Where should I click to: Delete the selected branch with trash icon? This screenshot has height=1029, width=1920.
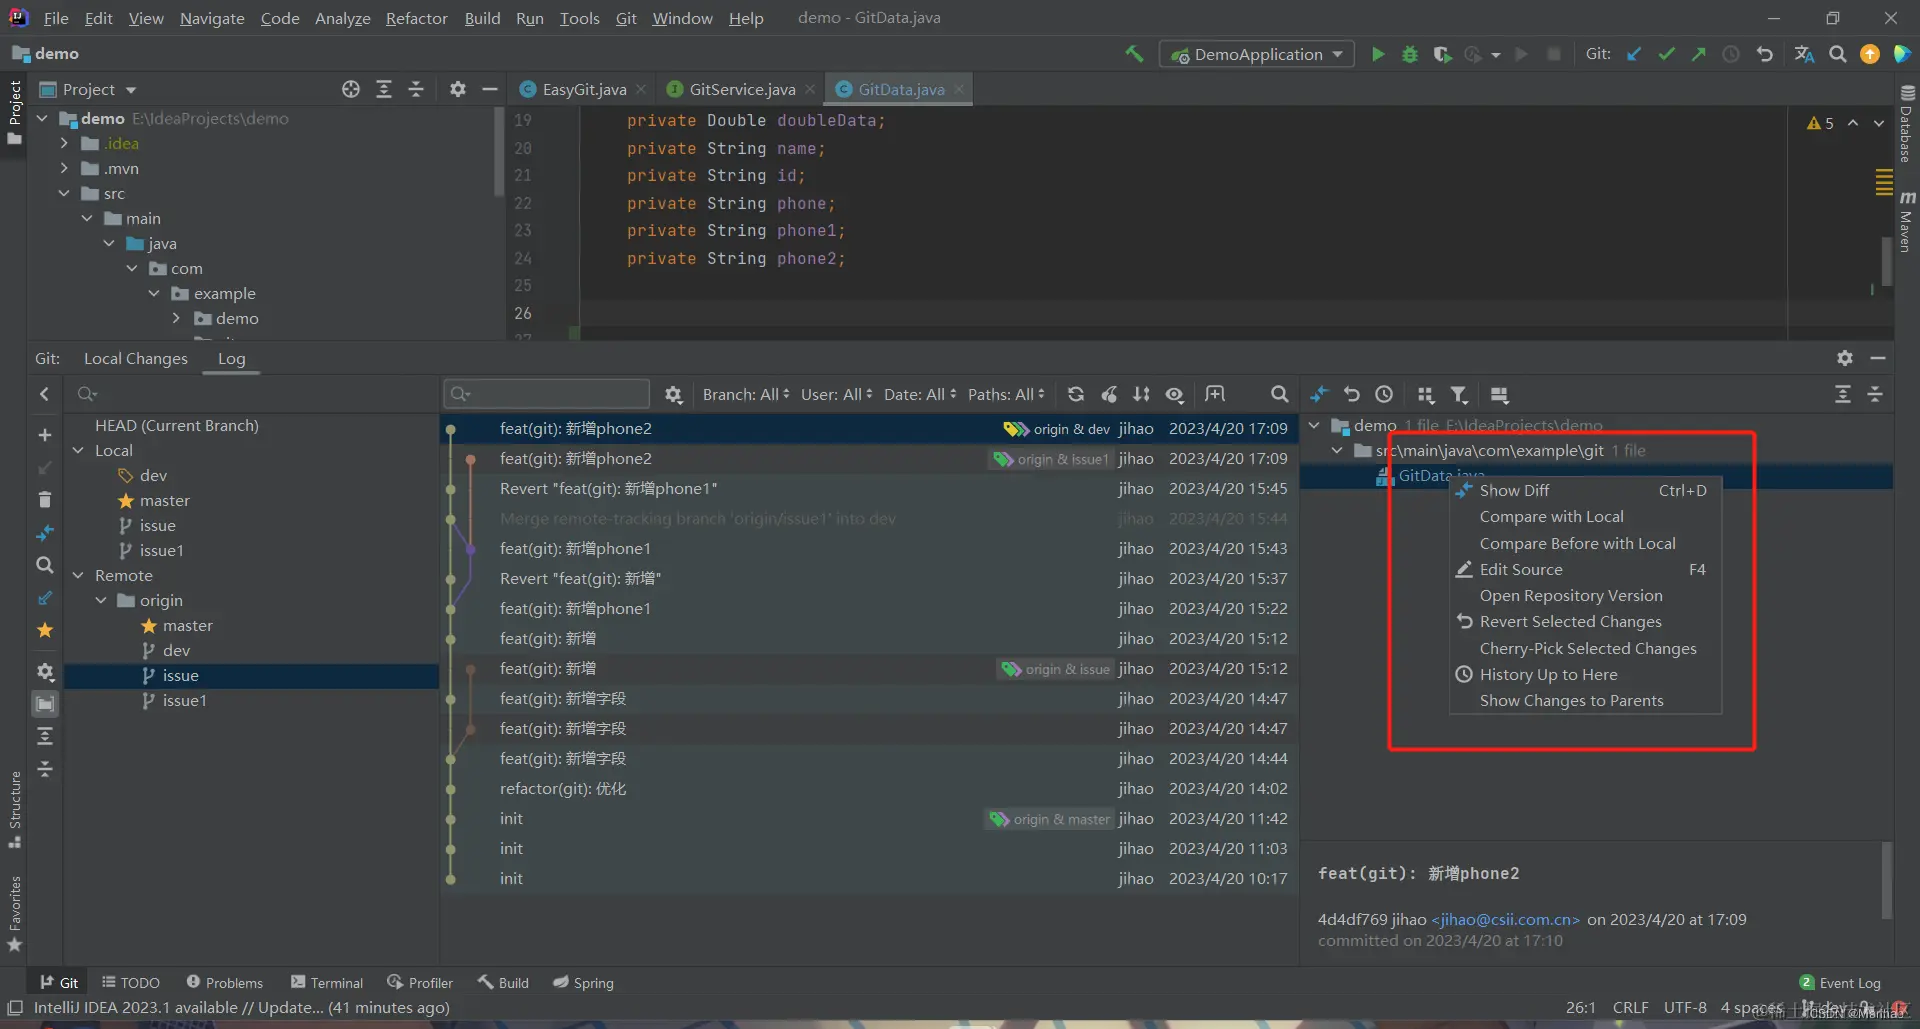coord(45,499)
